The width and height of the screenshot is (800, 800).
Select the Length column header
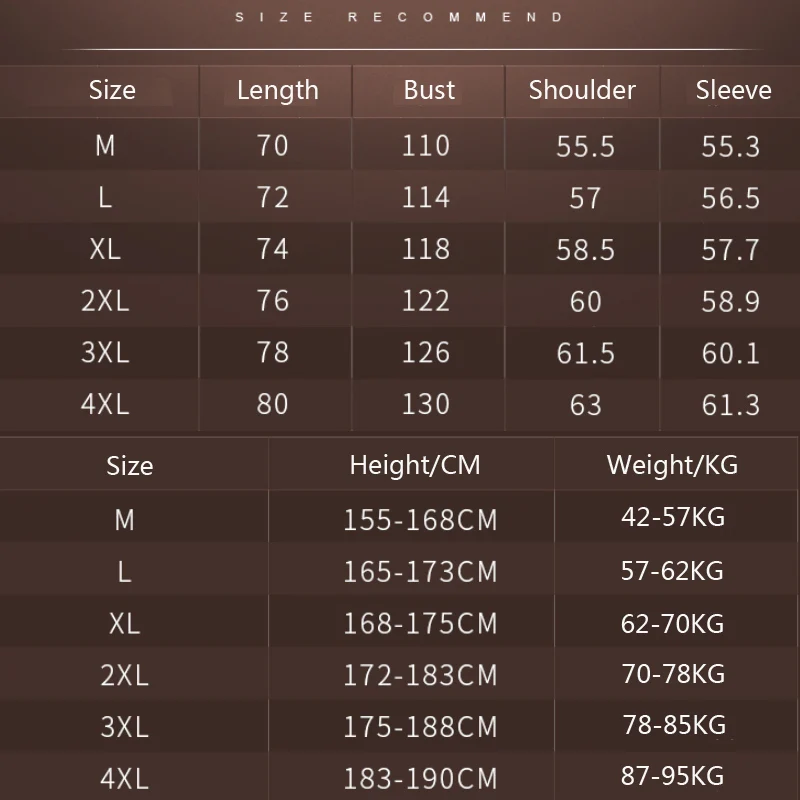point(278,91)
